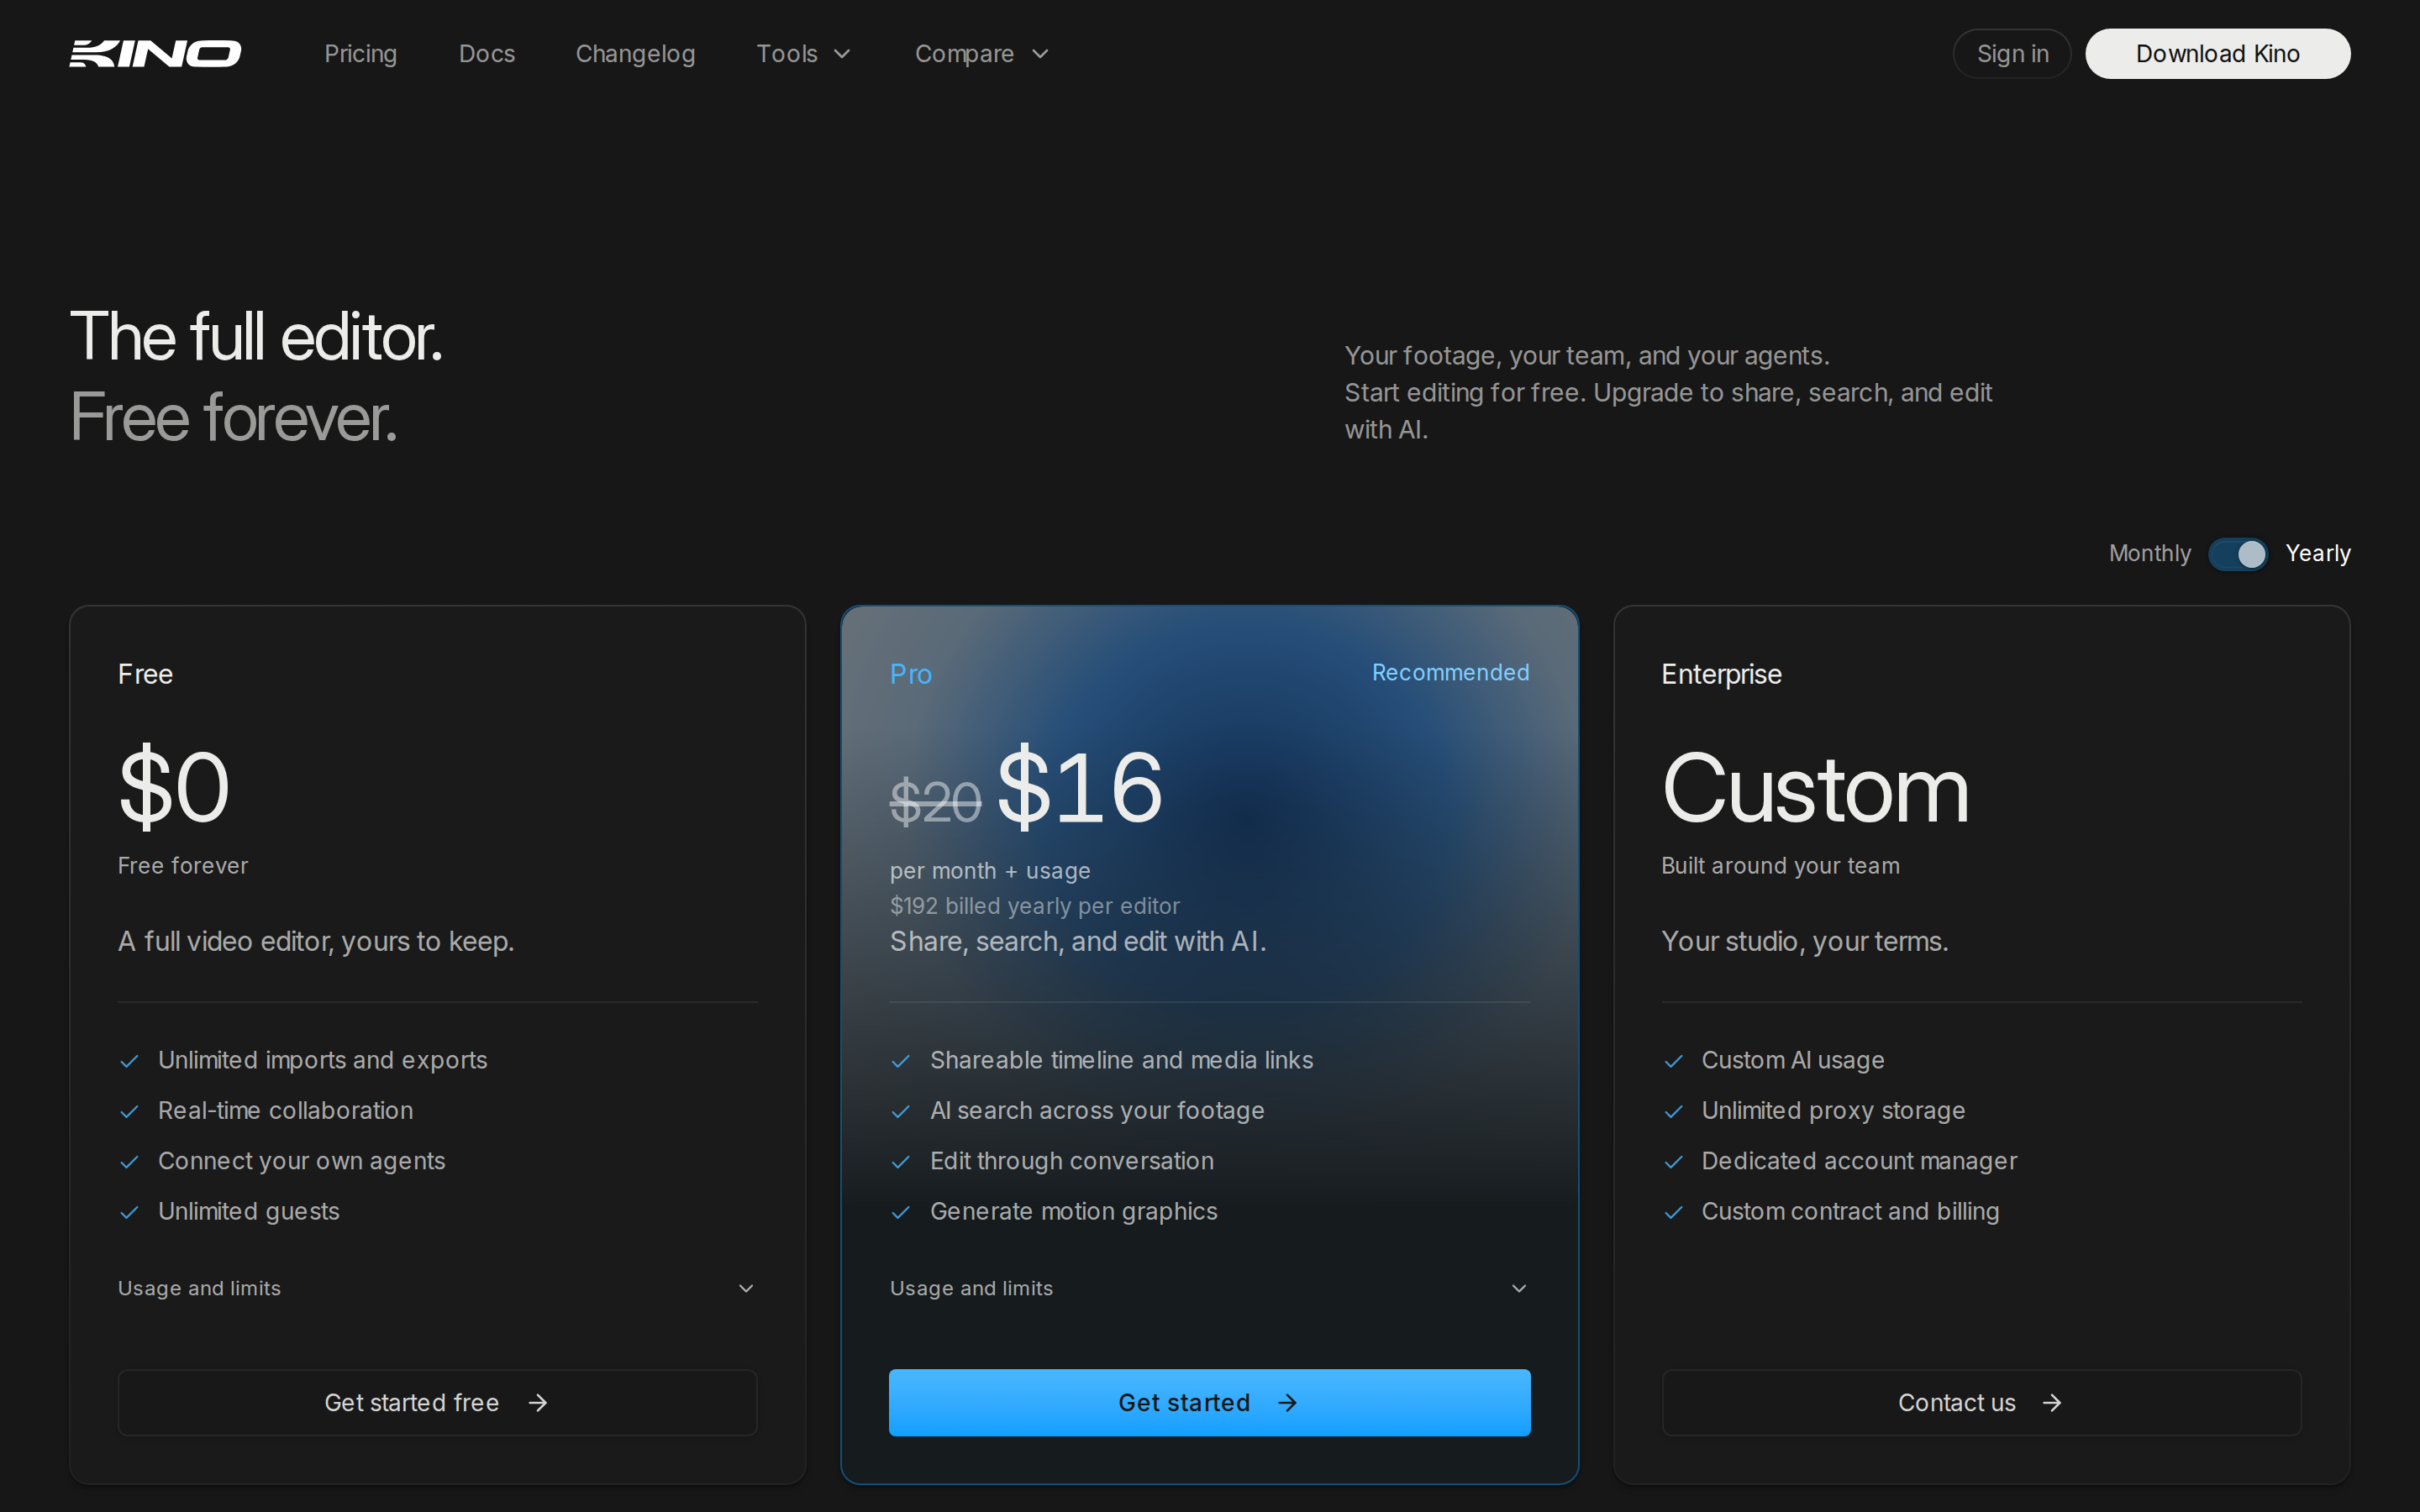This screenshot has width=2420, height=1512.
Task: Click checkmark beside Custom contract and billing
Action: [1673, 1212]
